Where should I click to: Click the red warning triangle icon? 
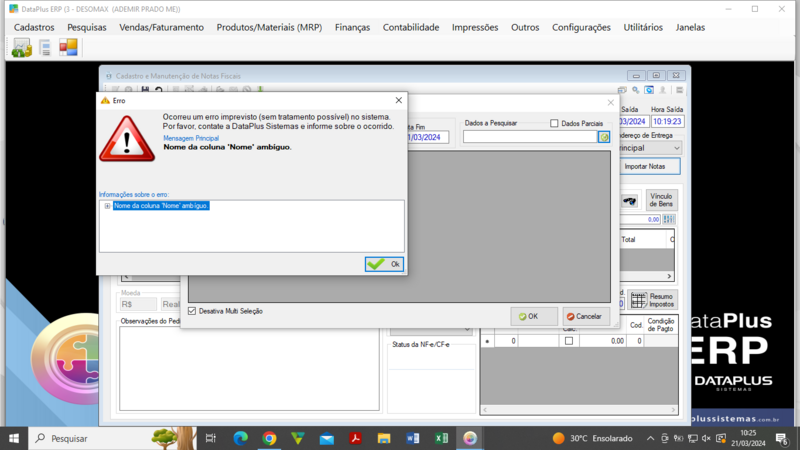point(127,139)
